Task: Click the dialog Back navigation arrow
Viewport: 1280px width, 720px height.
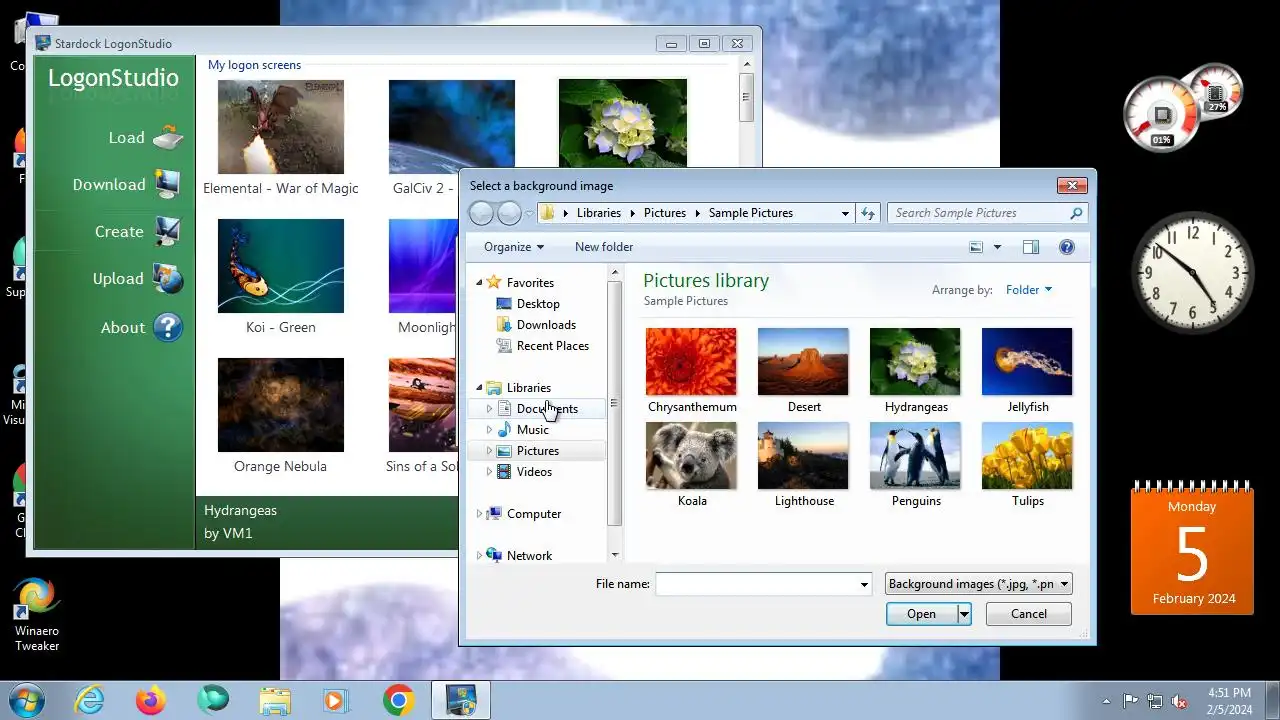Action: pyautogui.click(x=482, y=213)
